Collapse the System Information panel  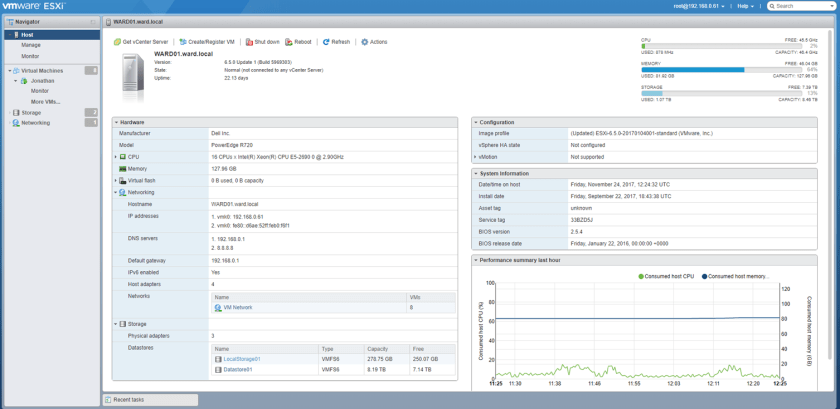coord(476,174)
